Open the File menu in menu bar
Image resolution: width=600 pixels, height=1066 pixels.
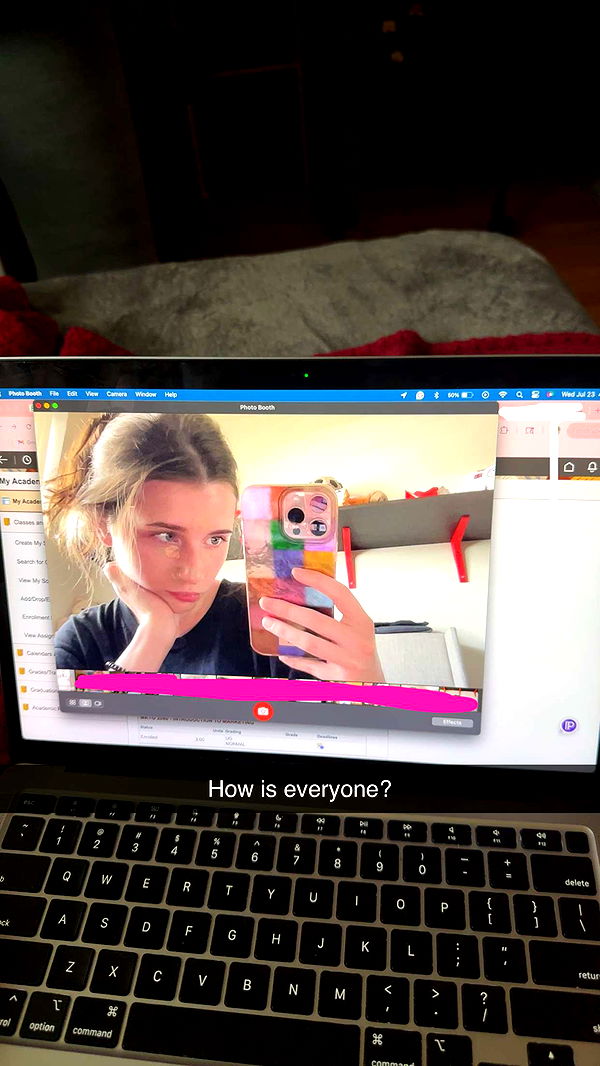54,394
